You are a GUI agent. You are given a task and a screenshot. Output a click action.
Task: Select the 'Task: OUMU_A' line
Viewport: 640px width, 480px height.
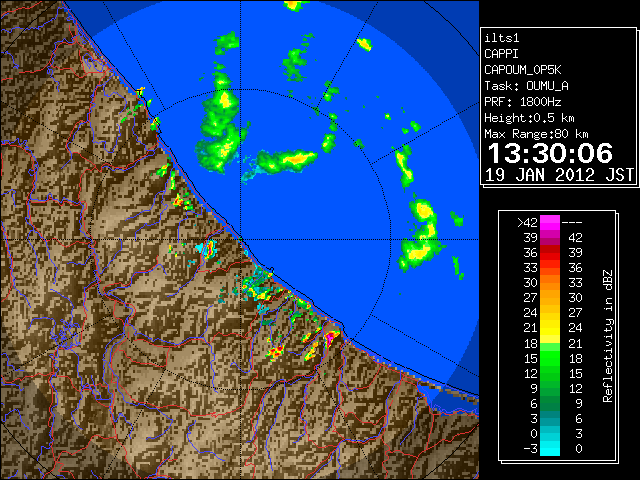click(526, 86)
